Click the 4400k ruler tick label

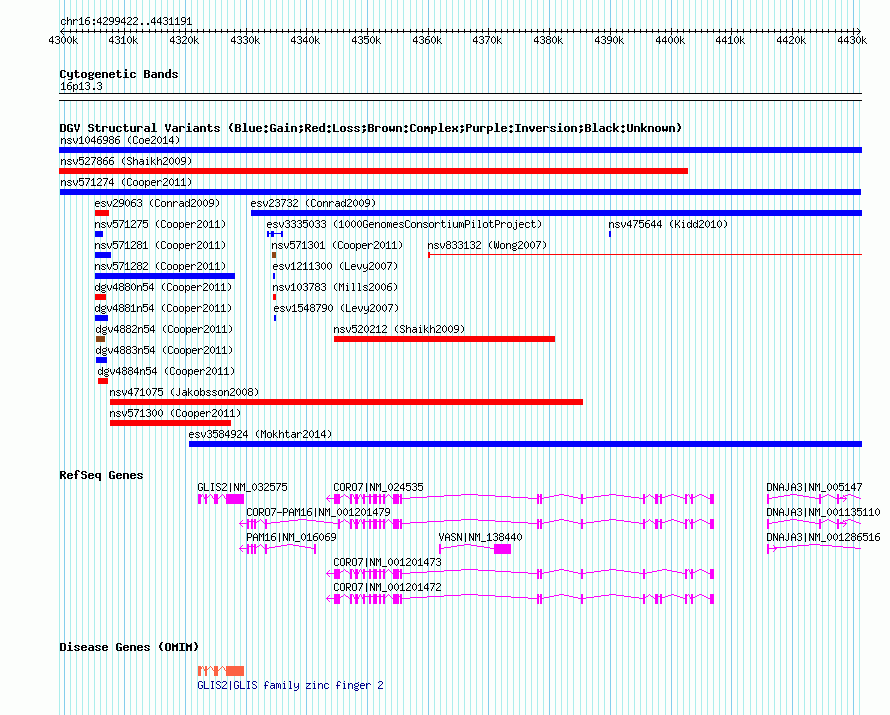pyautogui.click(x=670, y=41)
